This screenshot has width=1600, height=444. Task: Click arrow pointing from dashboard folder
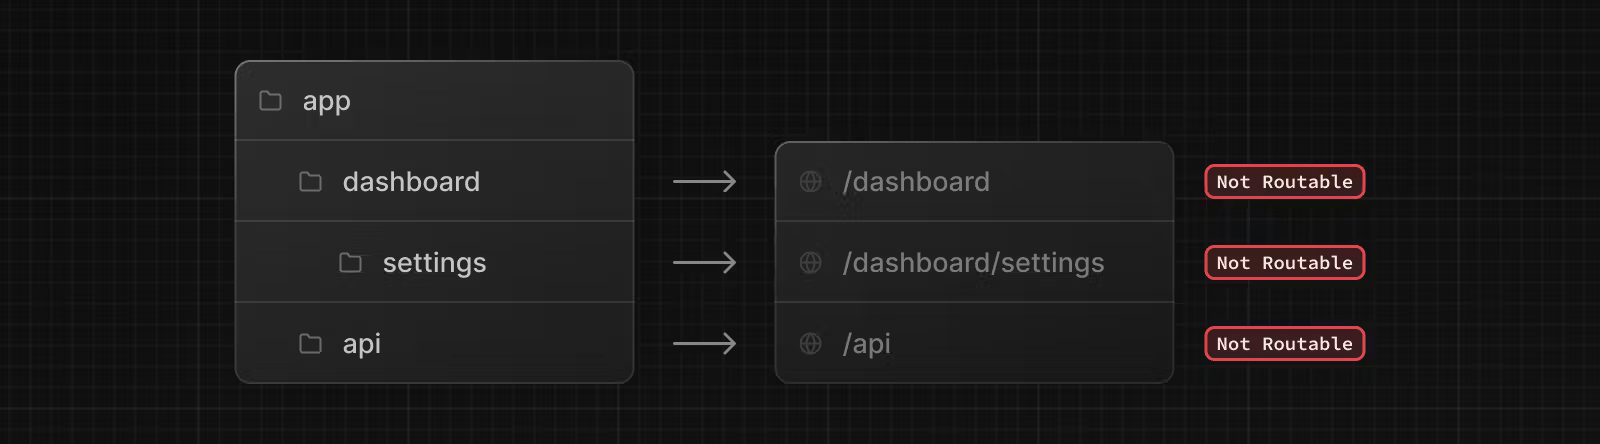click(704, 182)
